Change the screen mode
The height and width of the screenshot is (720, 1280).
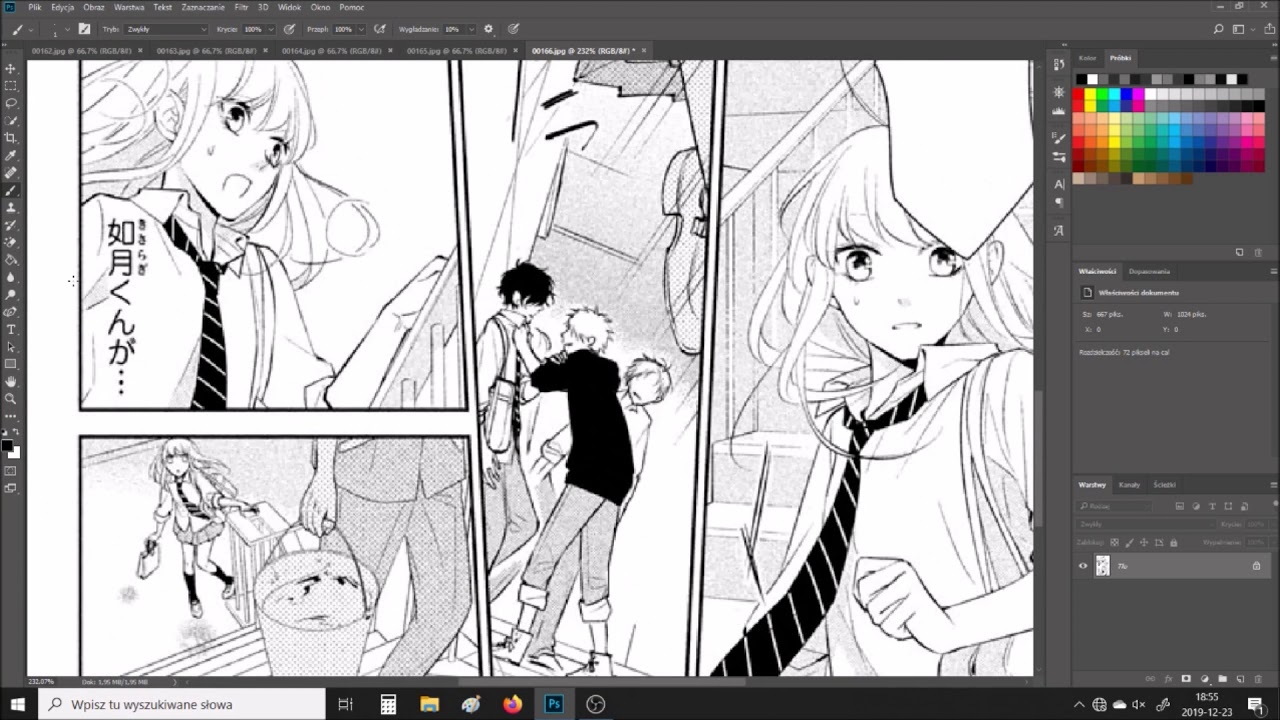[x=11, y=489]
